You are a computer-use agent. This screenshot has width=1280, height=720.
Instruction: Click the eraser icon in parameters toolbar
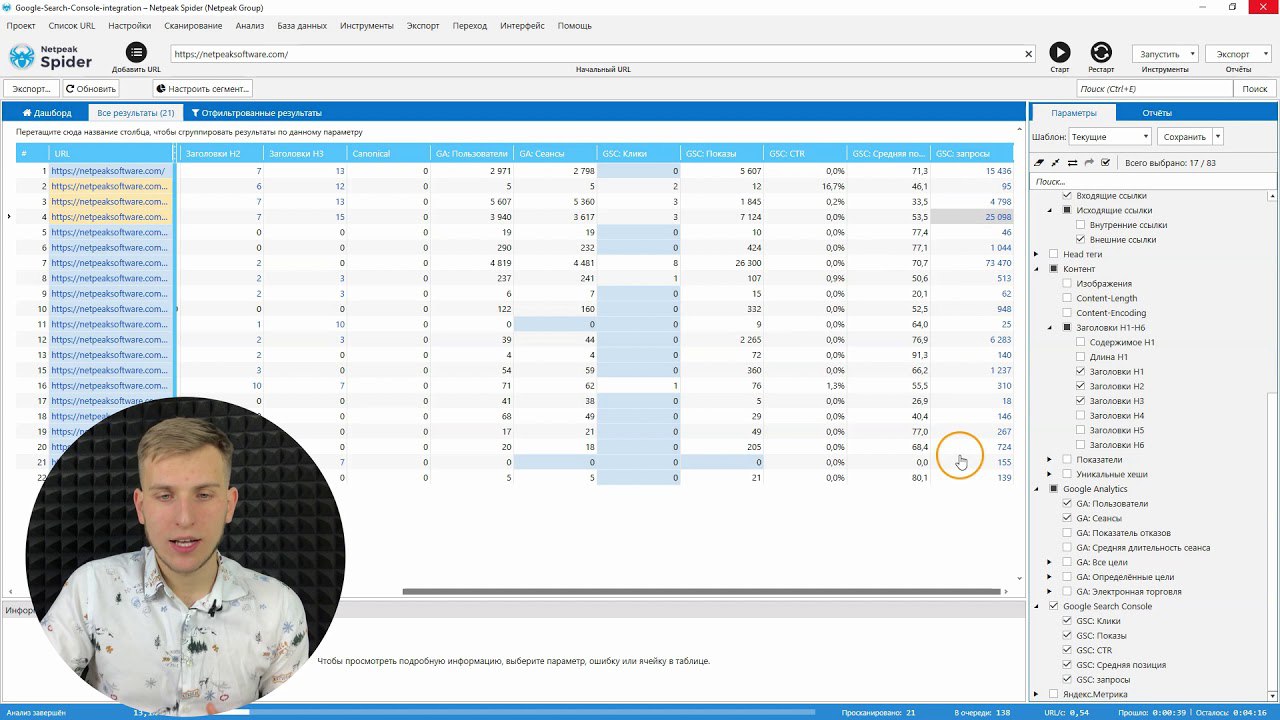(1038, 162)
